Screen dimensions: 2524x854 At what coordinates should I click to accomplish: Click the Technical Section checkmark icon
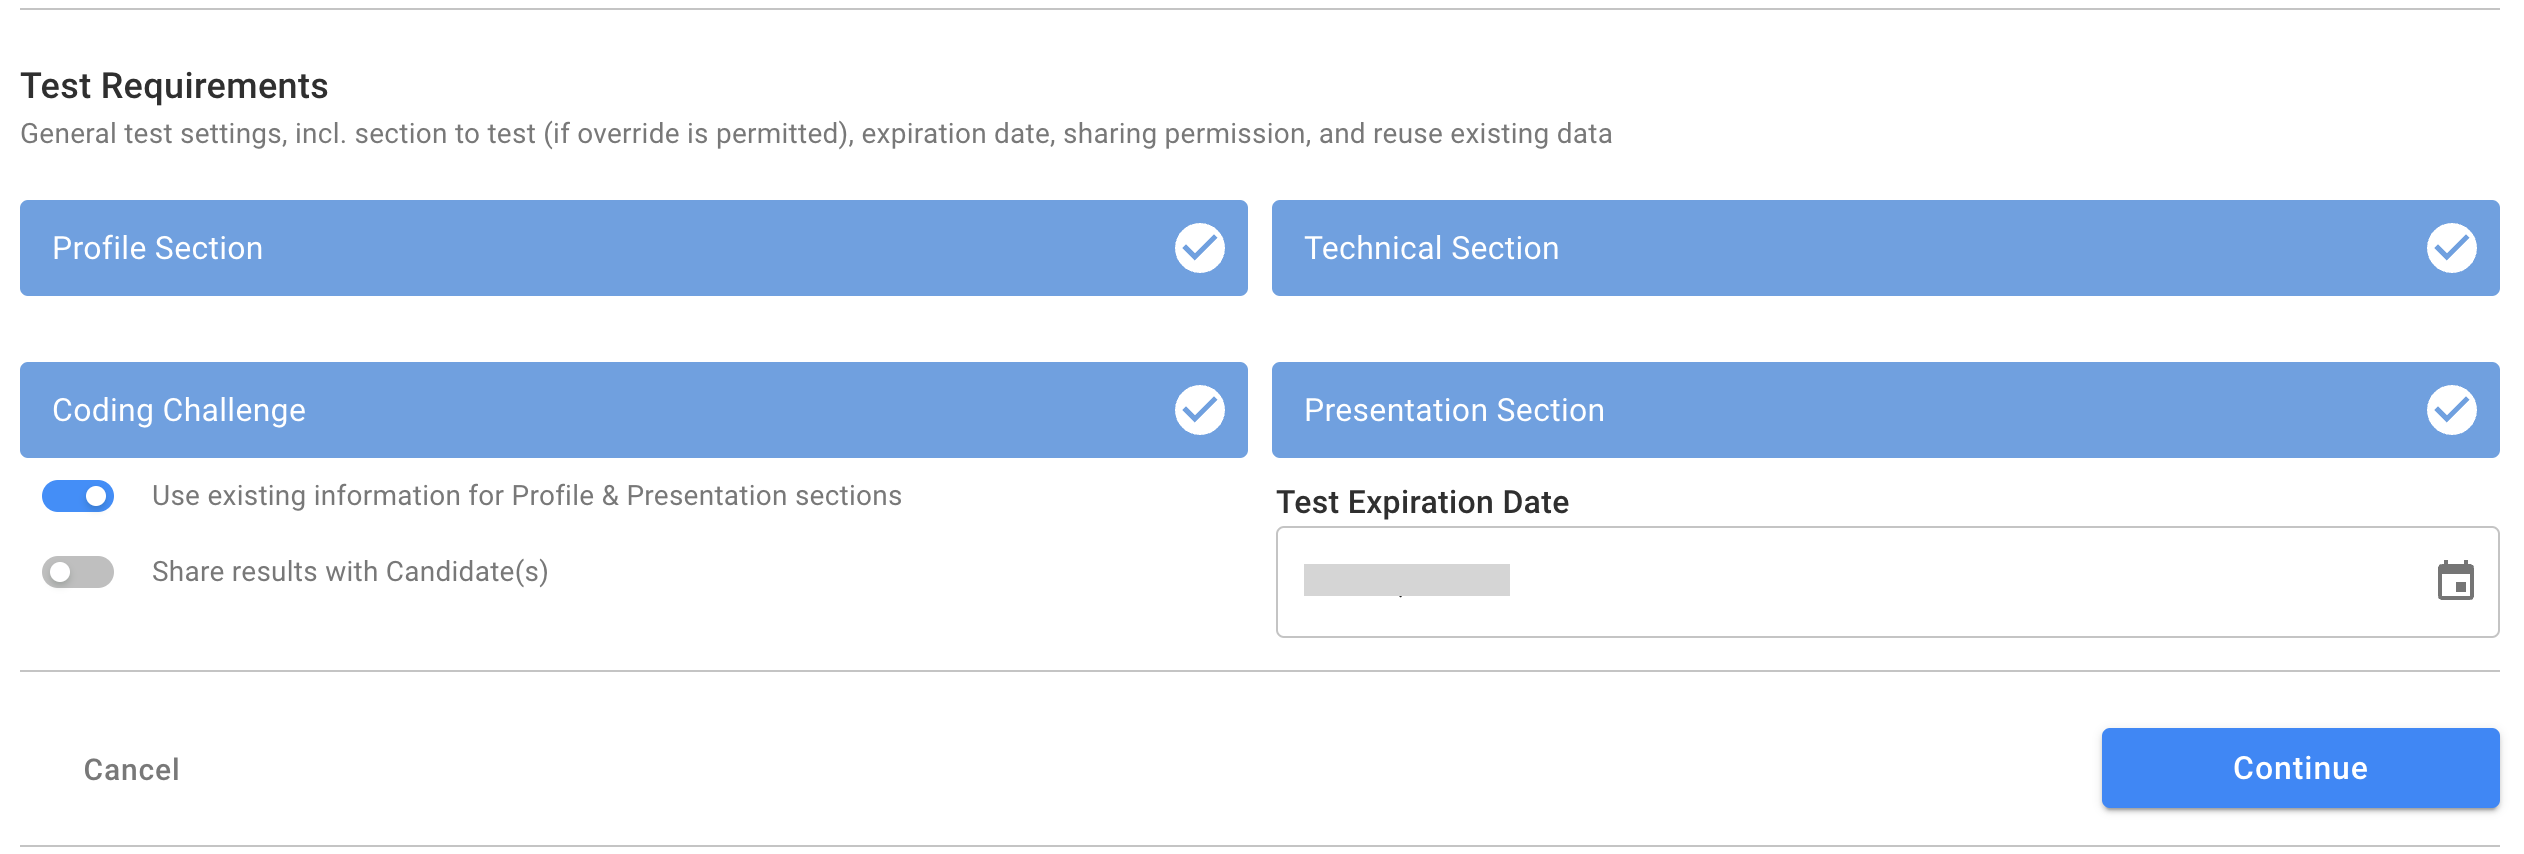(x=2451, y=248)
